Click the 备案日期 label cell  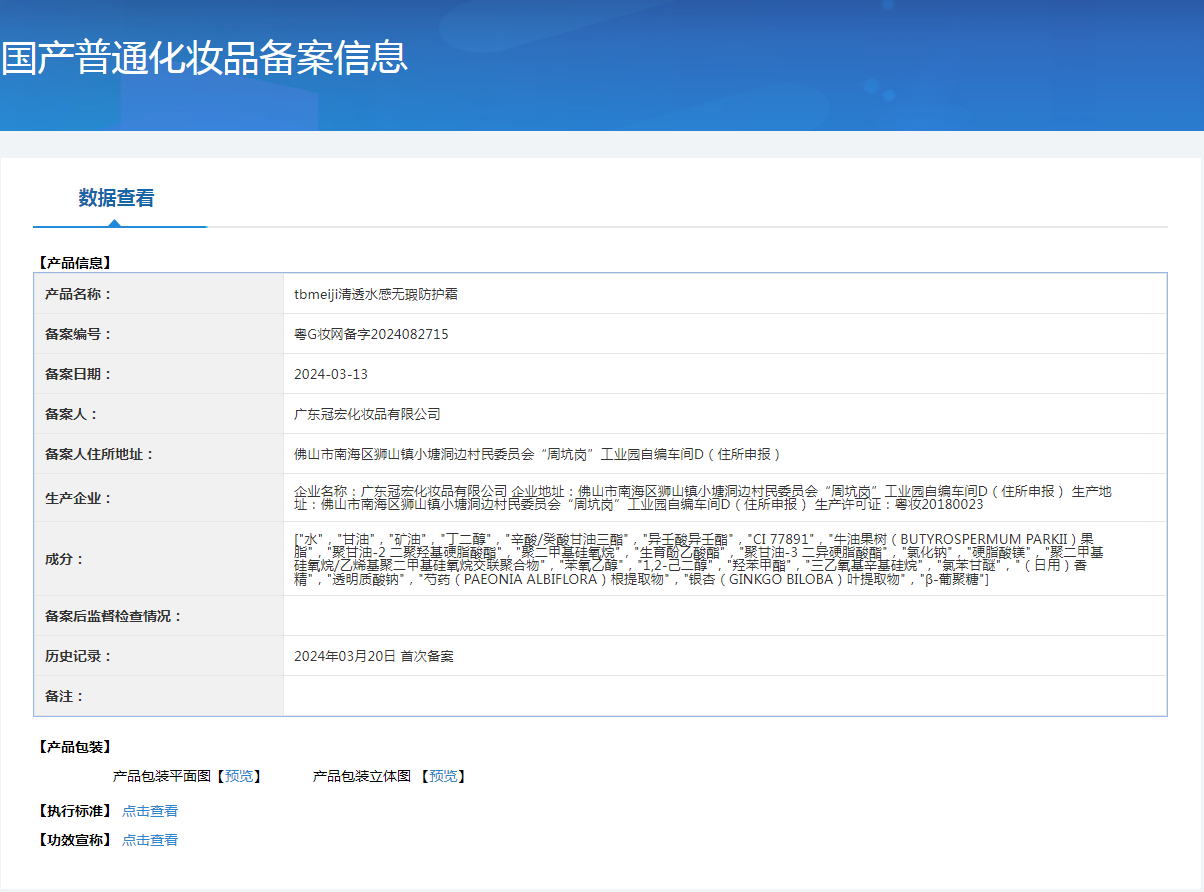[159, 374]
